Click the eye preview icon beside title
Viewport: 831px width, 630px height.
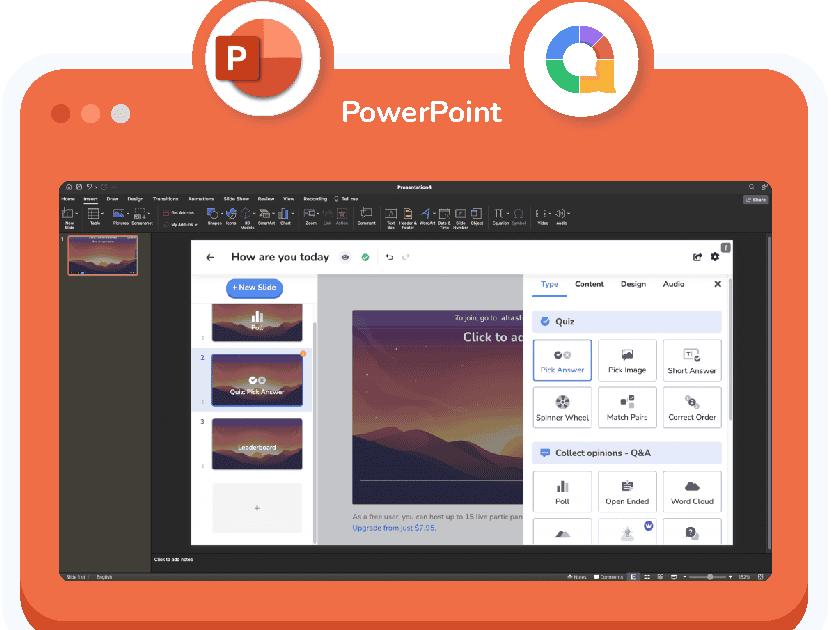tap(346, 257)
